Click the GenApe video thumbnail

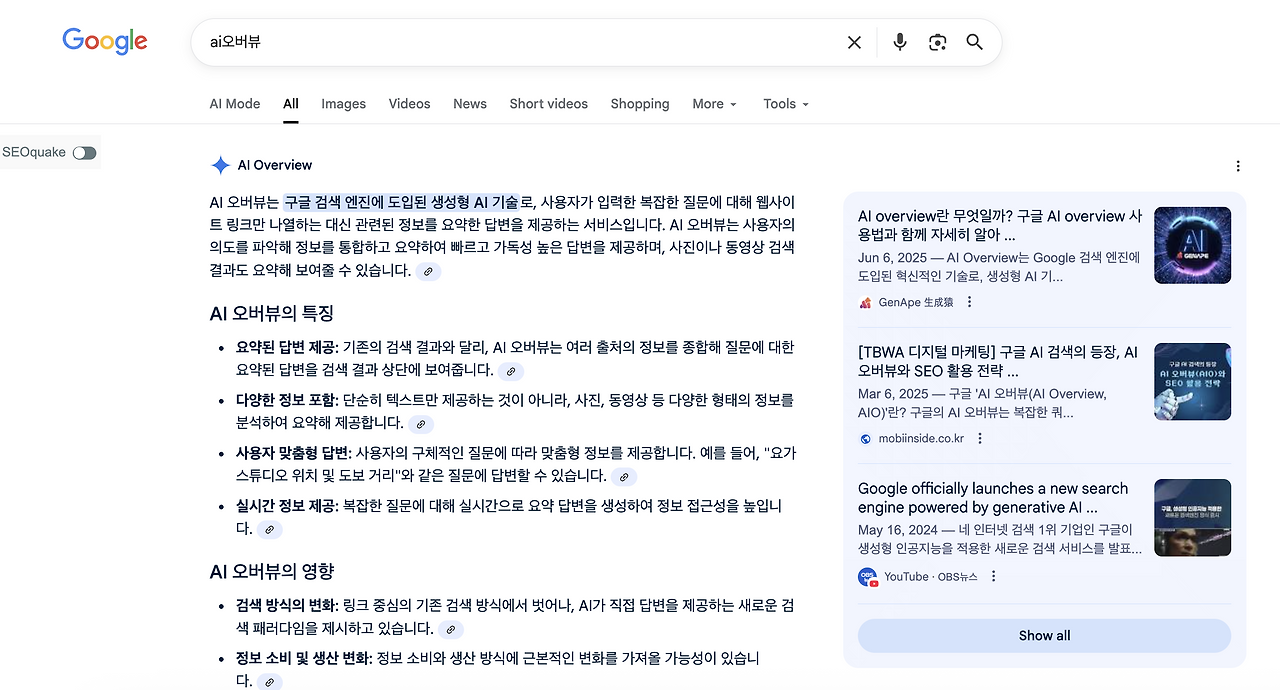pos(1192,245)
